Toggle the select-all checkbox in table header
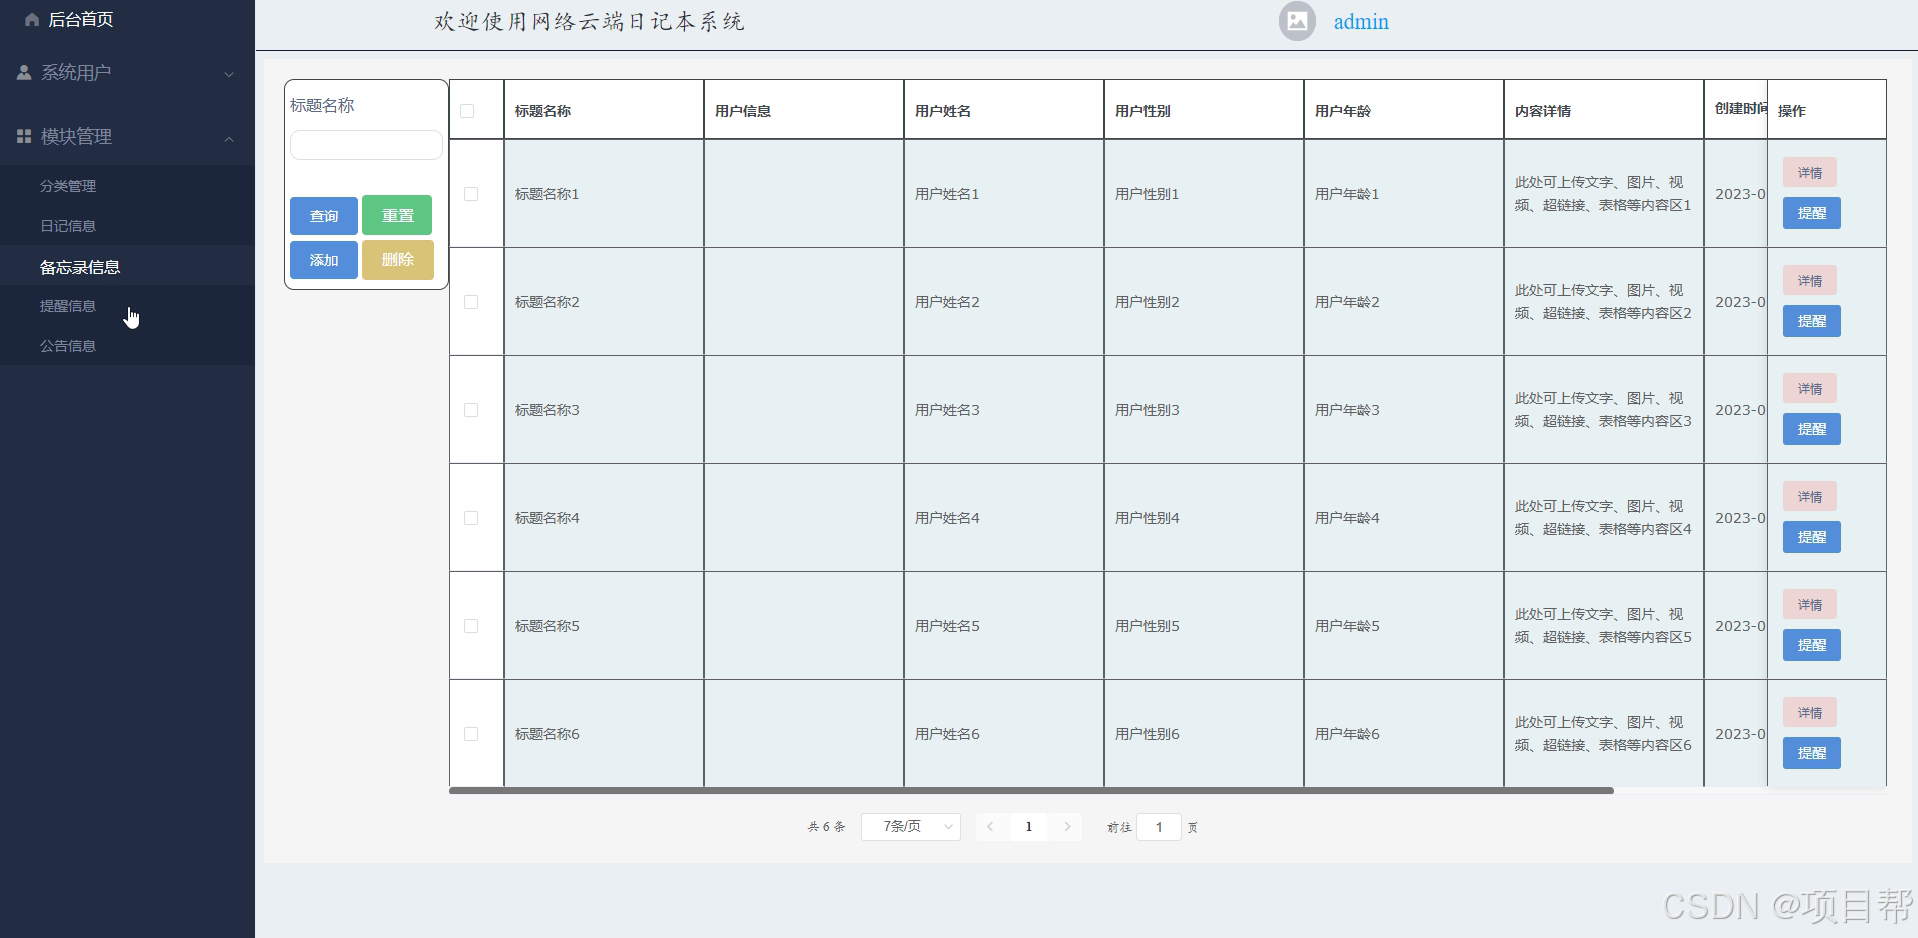 (x=467, y=111)
